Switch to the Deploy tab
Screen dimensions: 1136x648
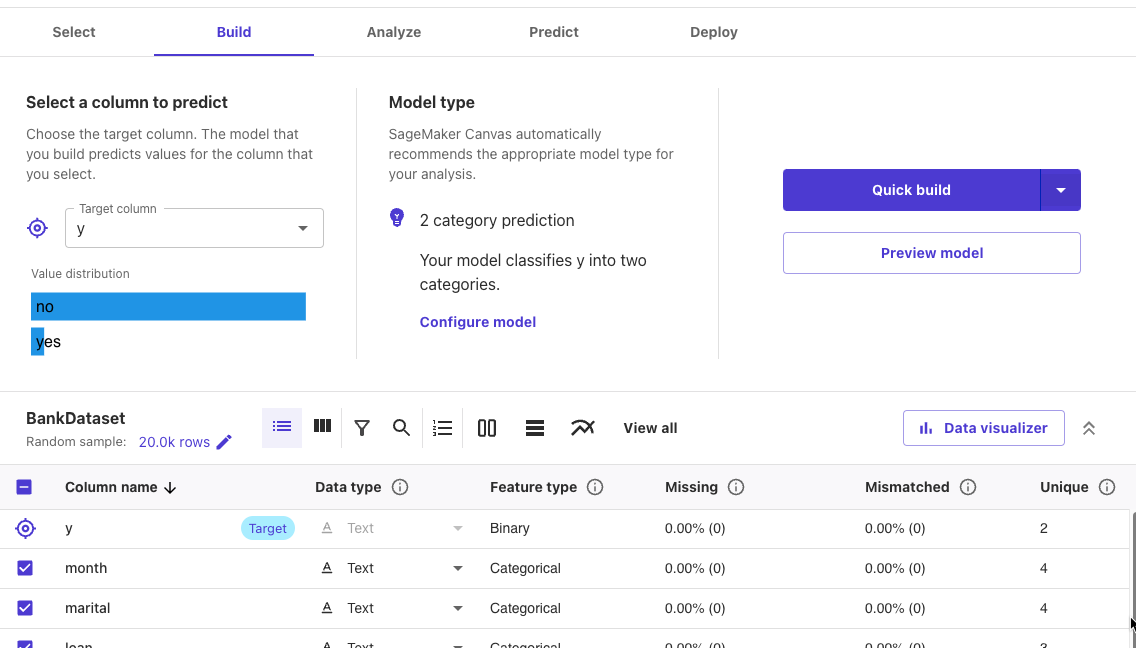tap(714, 32)
